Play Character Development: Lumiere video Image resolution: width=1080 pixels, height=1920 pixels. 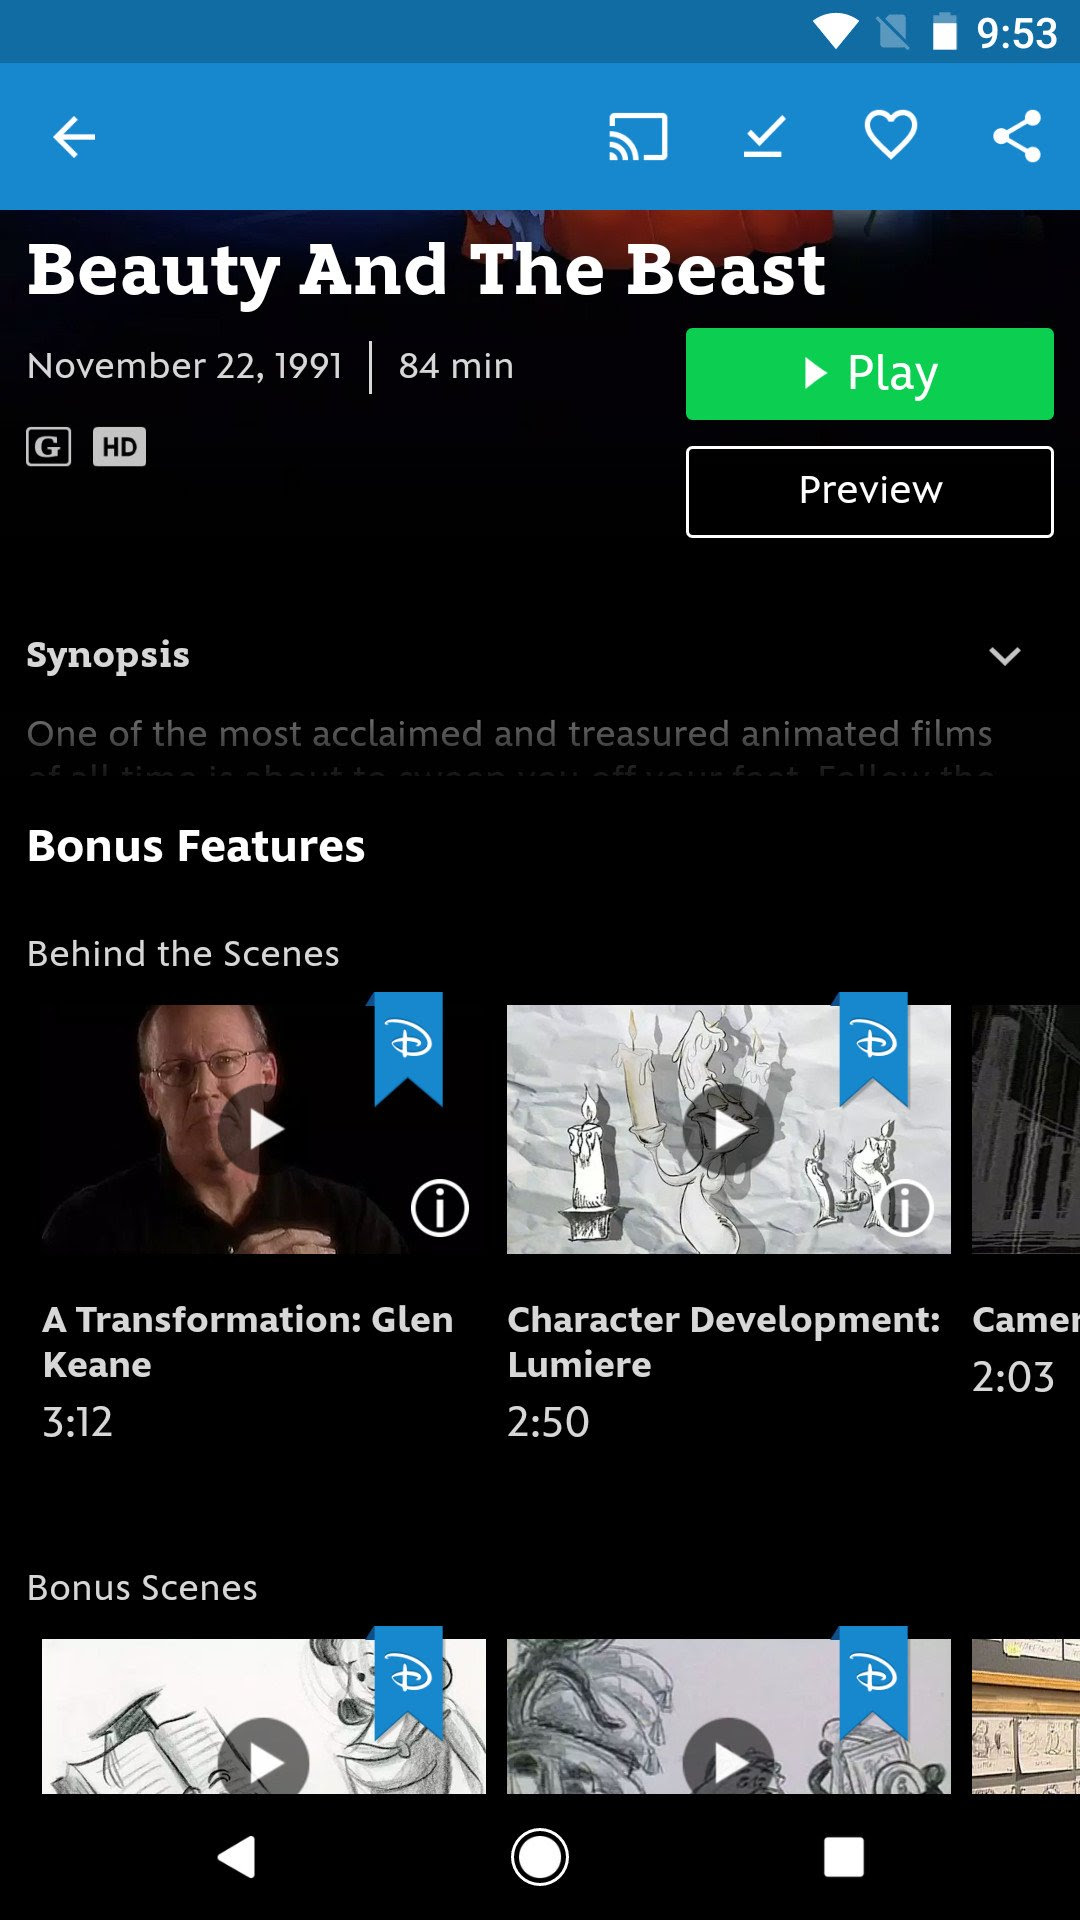pyautogui.click(x=728, y=1130)
